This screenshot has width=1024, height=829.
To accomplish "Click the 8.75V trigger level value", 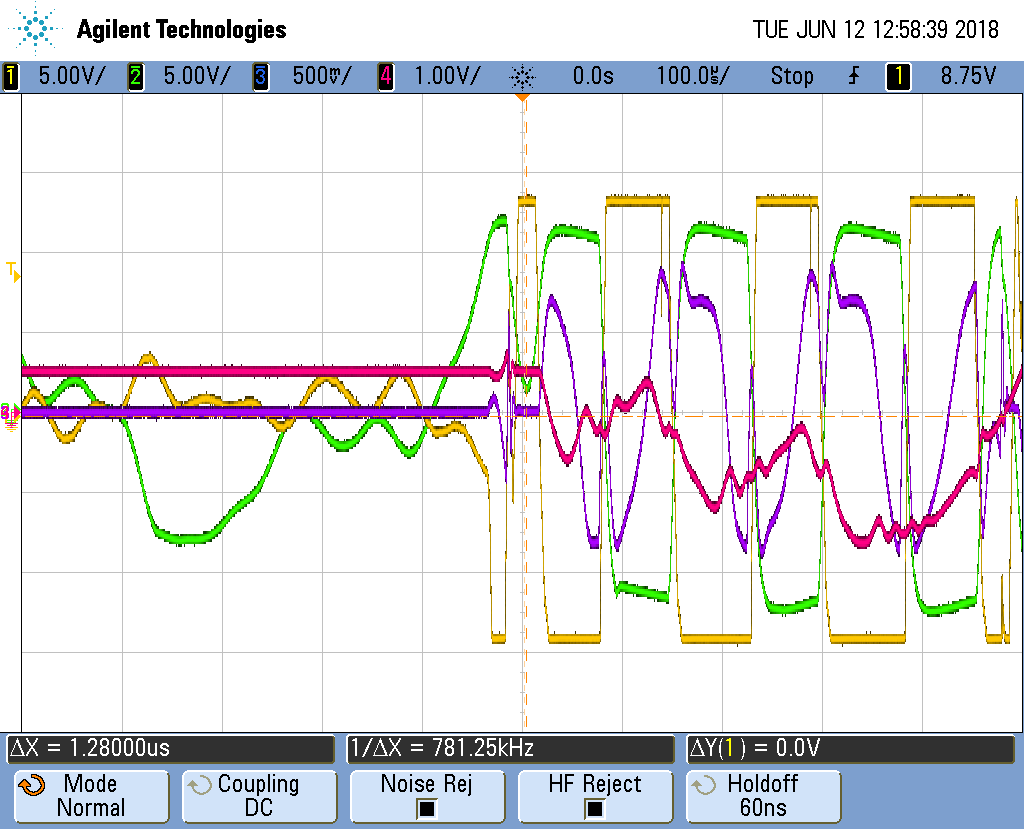I will (x=967, y=76).
